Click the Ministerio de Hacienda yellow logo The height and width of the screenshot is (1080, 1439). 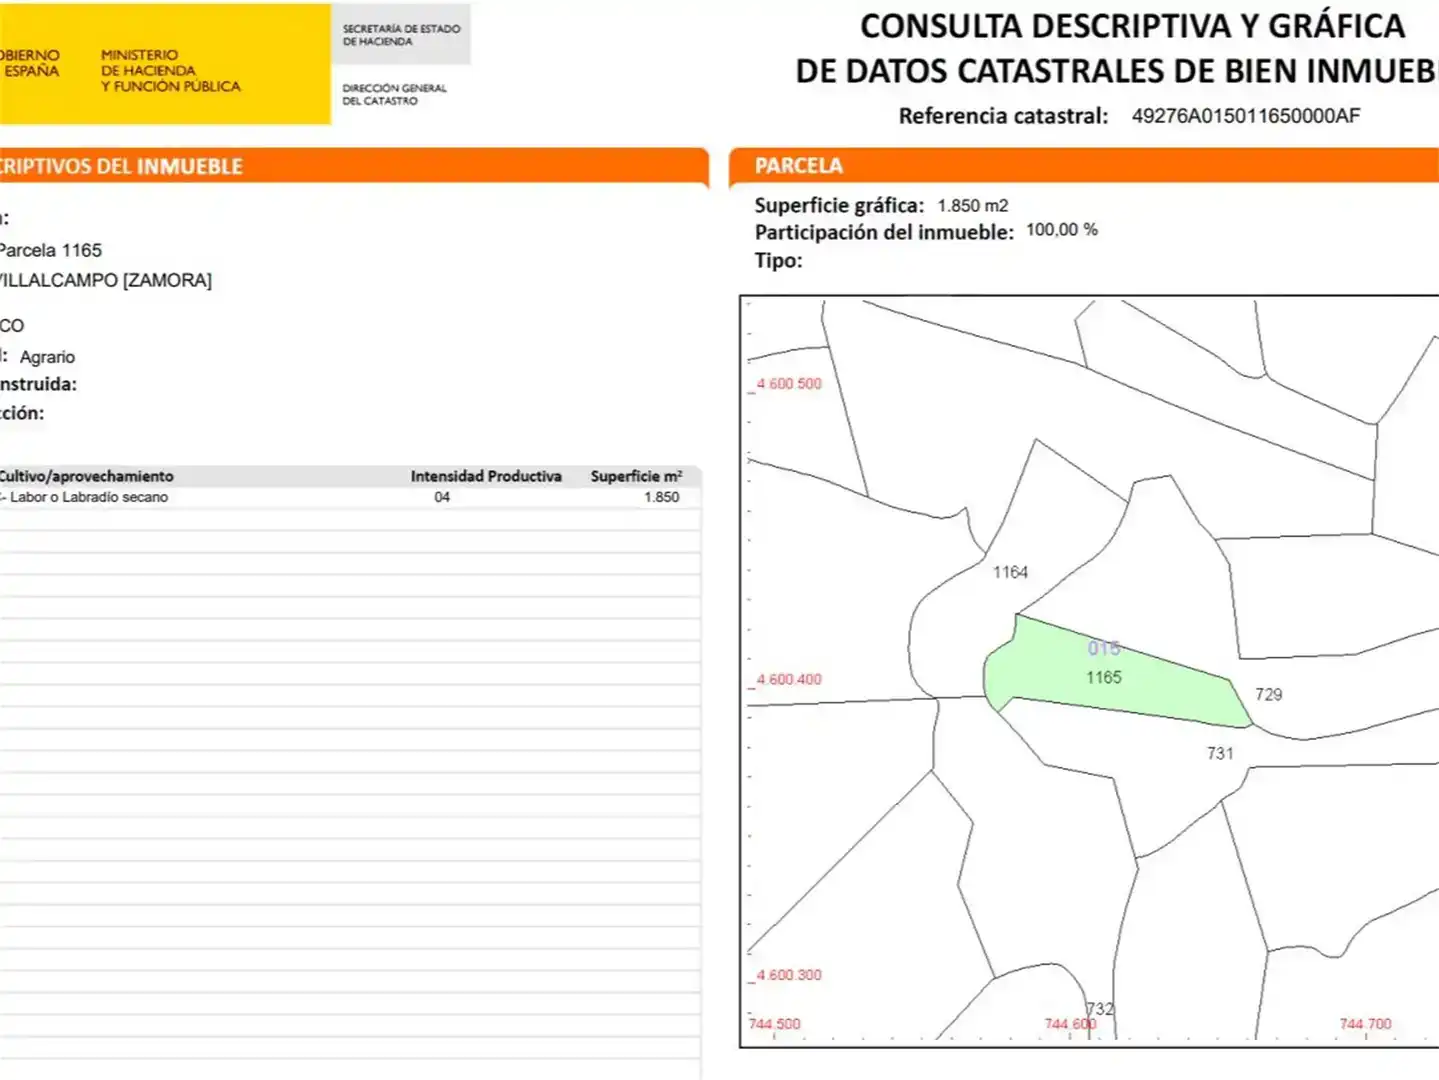(165, 64)
